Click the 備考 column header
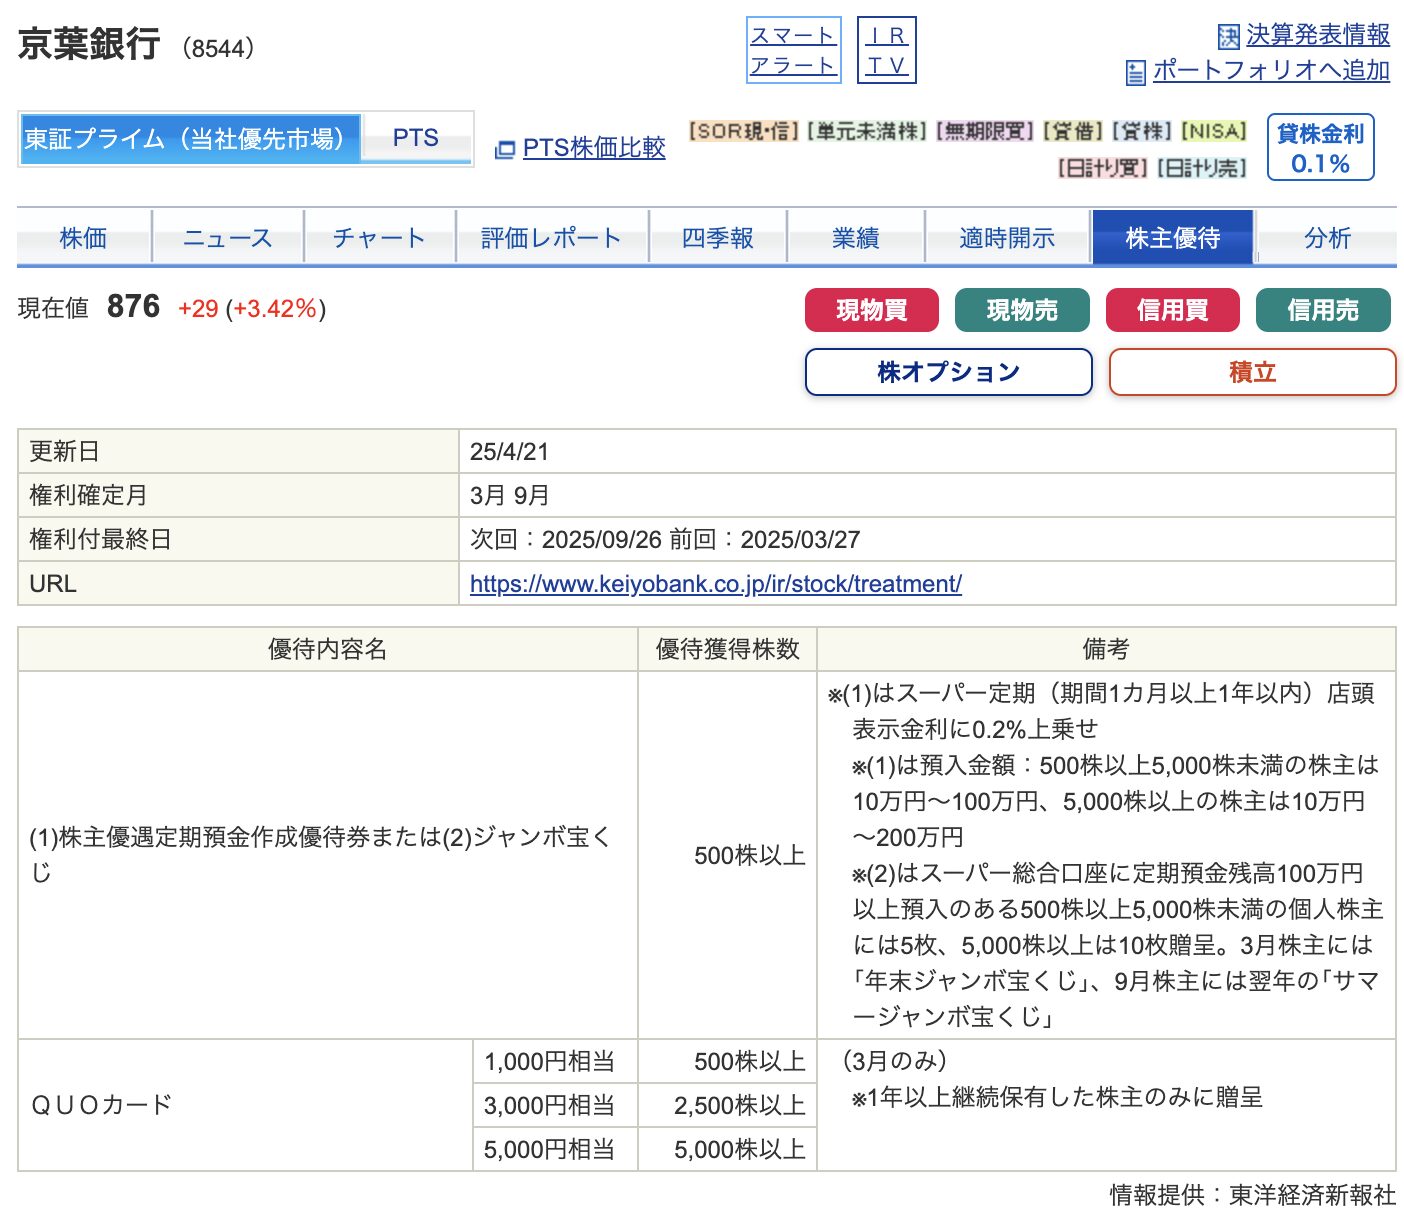 (x=1106, y=650)
